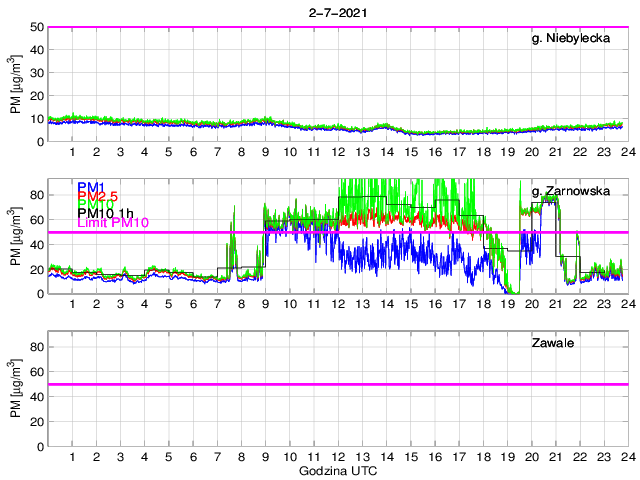Click the black PM10 1h legend entry

pyautogui.click(x=106, y=211)
